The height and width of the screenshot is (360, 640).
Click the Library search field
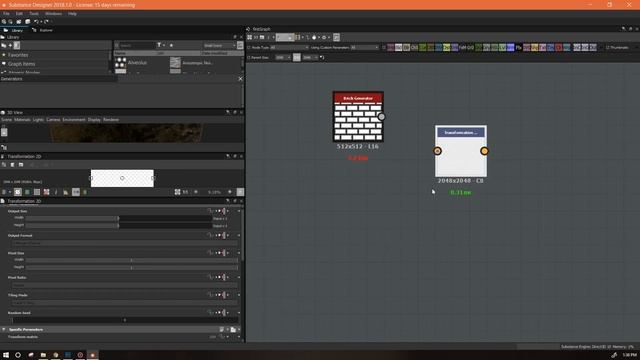point(137,45)
